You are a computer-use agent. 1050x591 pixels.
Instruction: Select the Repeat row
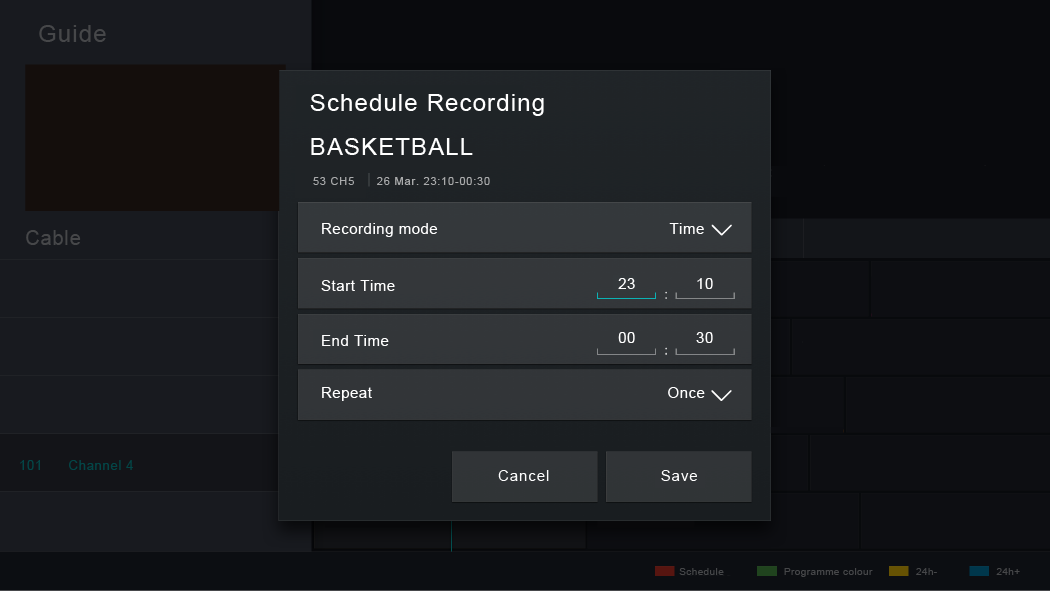pos(524,394)
